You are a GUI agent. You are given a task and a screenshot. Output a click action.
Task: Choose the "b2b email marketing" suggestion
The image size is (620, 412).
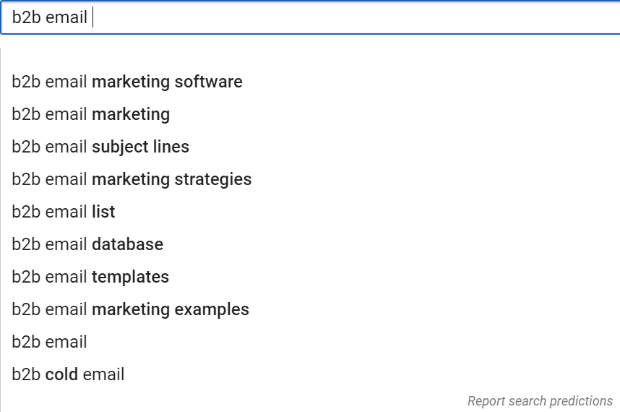pyautogui.click(x=91, y=114)
